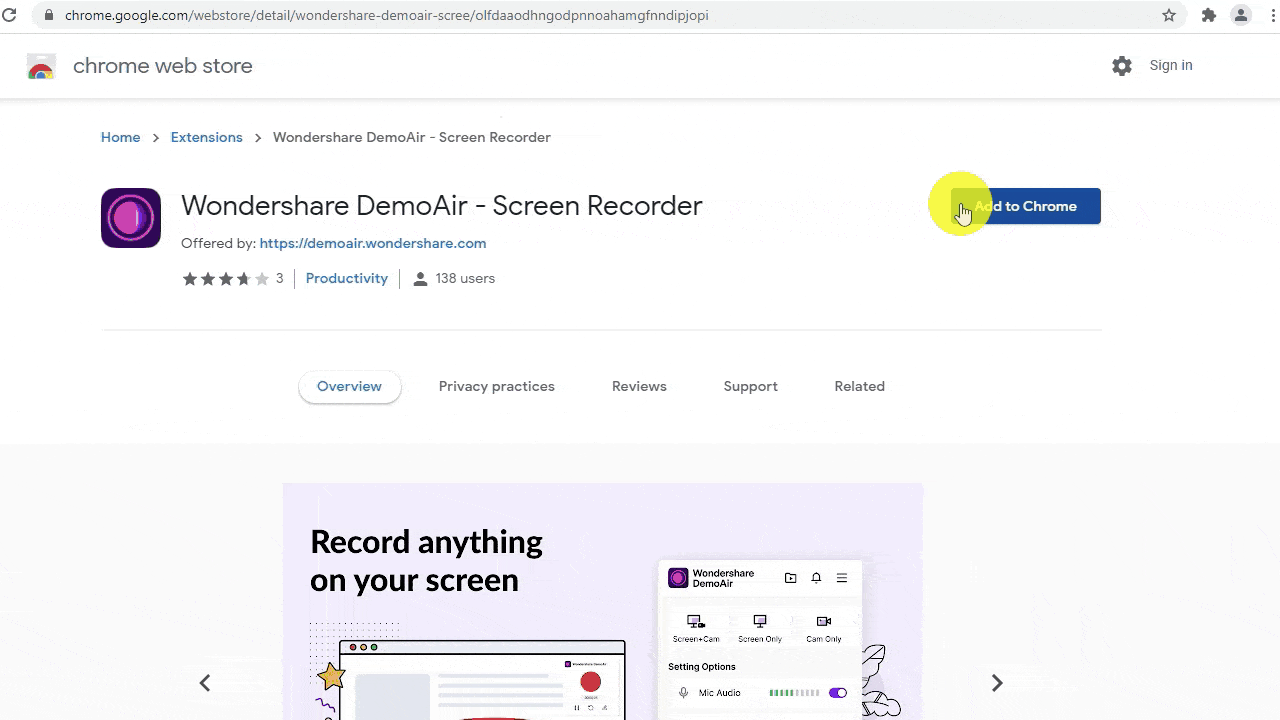Open the Extensions breadcrumb link

[x=207, y=137]
